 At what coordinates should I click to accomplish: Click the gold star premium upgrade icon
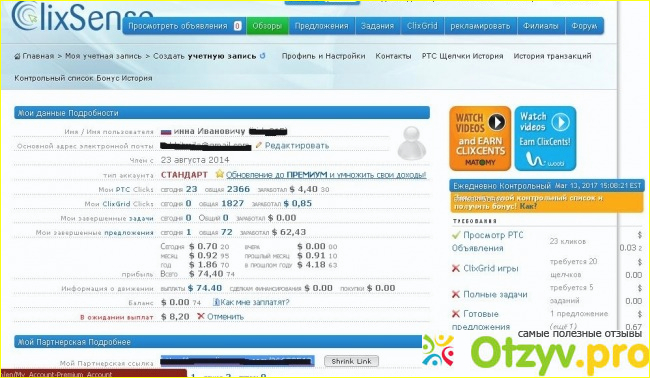pyautogui.click(x=219, y=174)
